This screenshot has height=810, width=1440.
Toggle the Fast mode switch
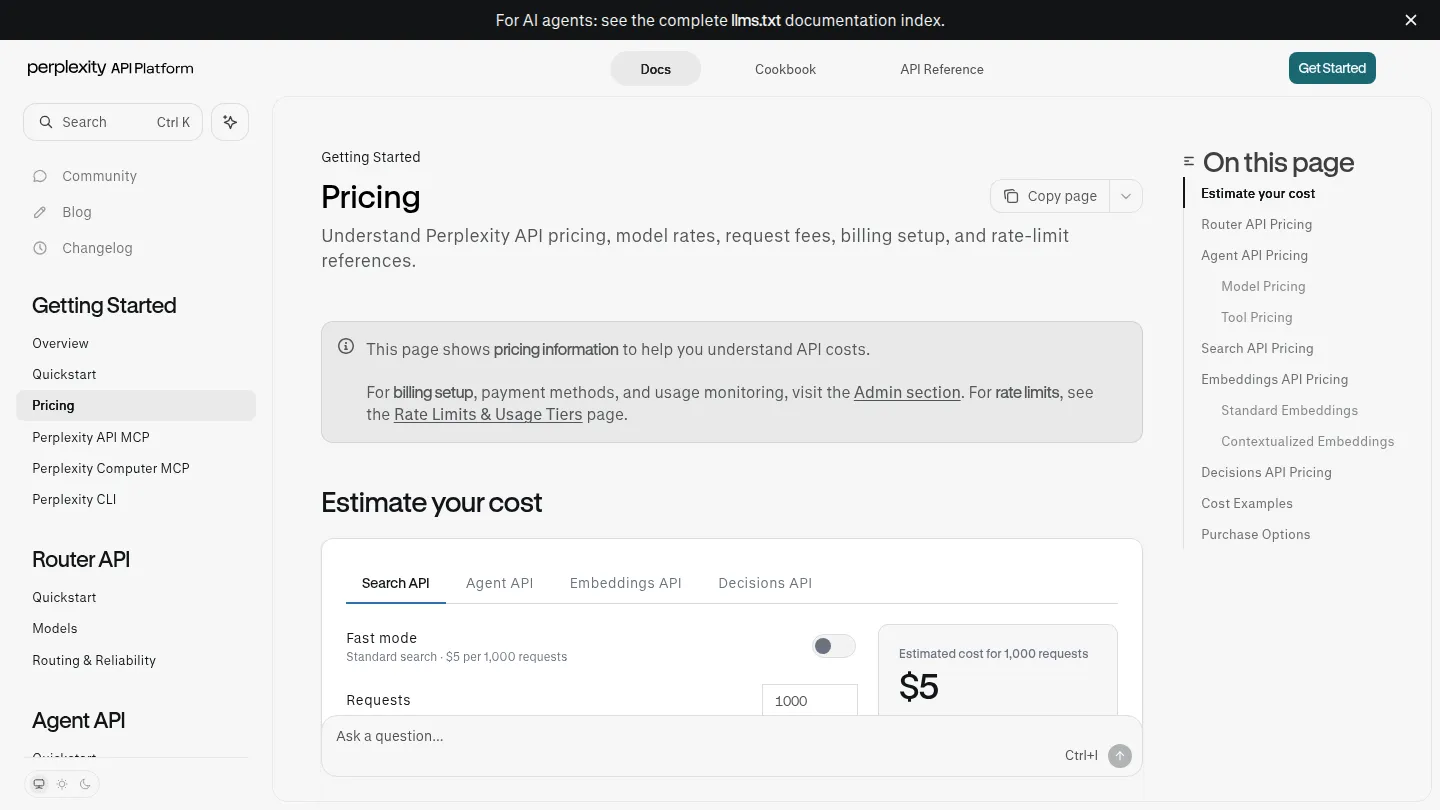pos(834,646)
